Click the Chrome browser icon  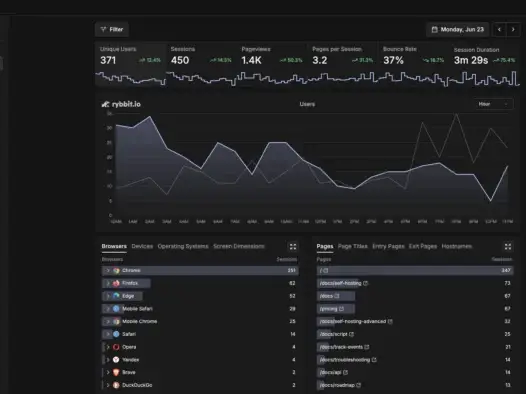(116, 271)
